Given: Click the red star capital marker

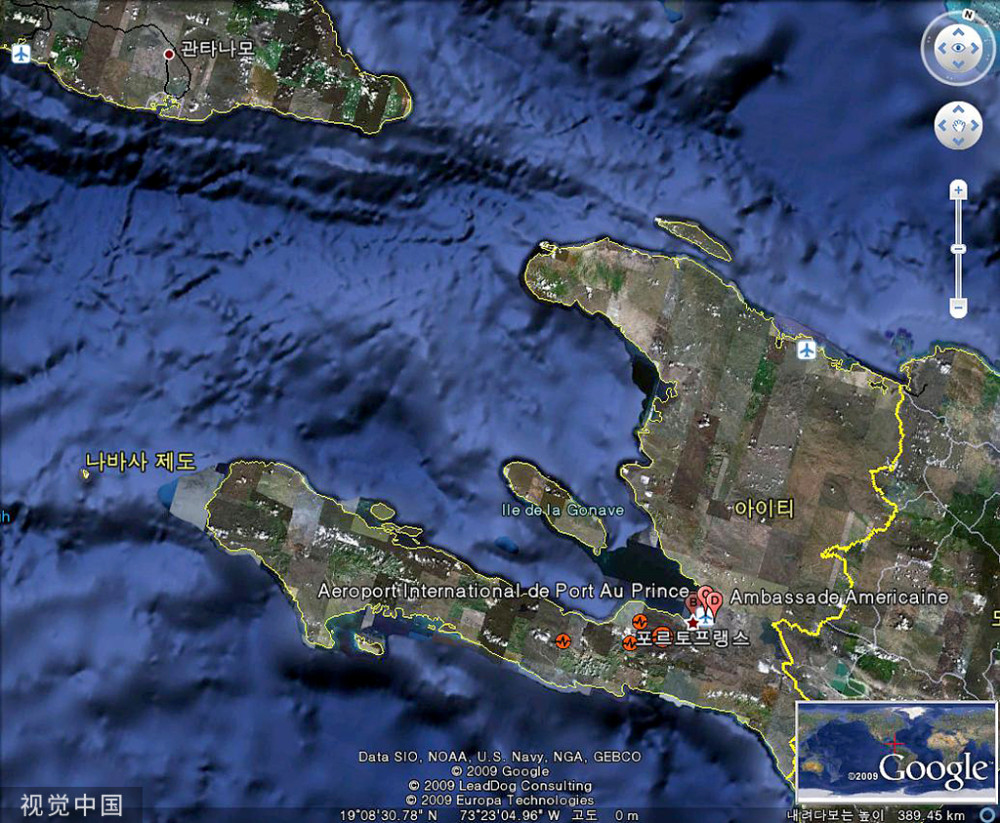Looking at the screenshot, I should click(x=692, y=622).
